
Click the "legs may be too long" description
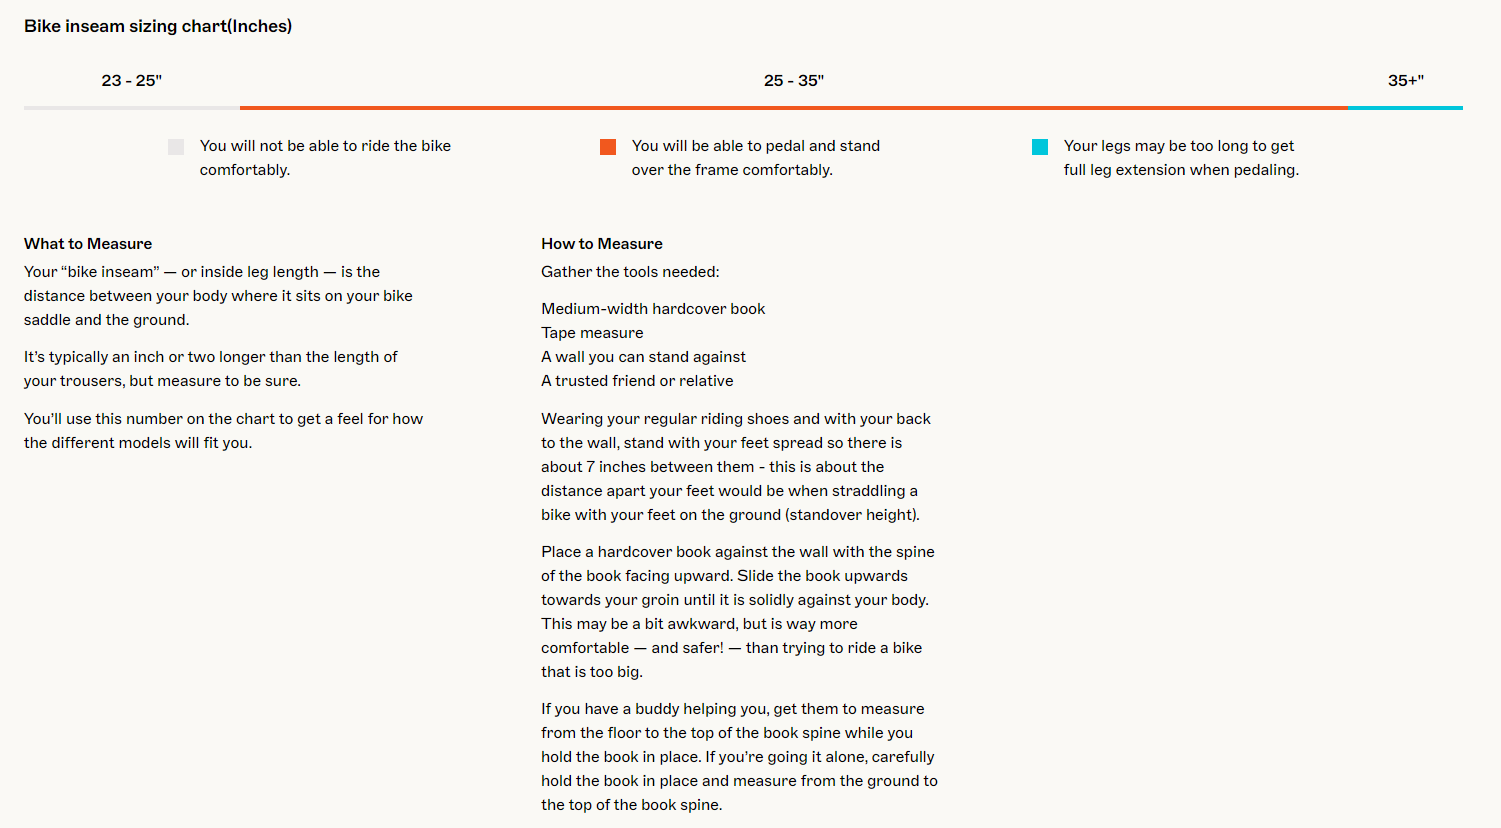(x=1180, y=158)
